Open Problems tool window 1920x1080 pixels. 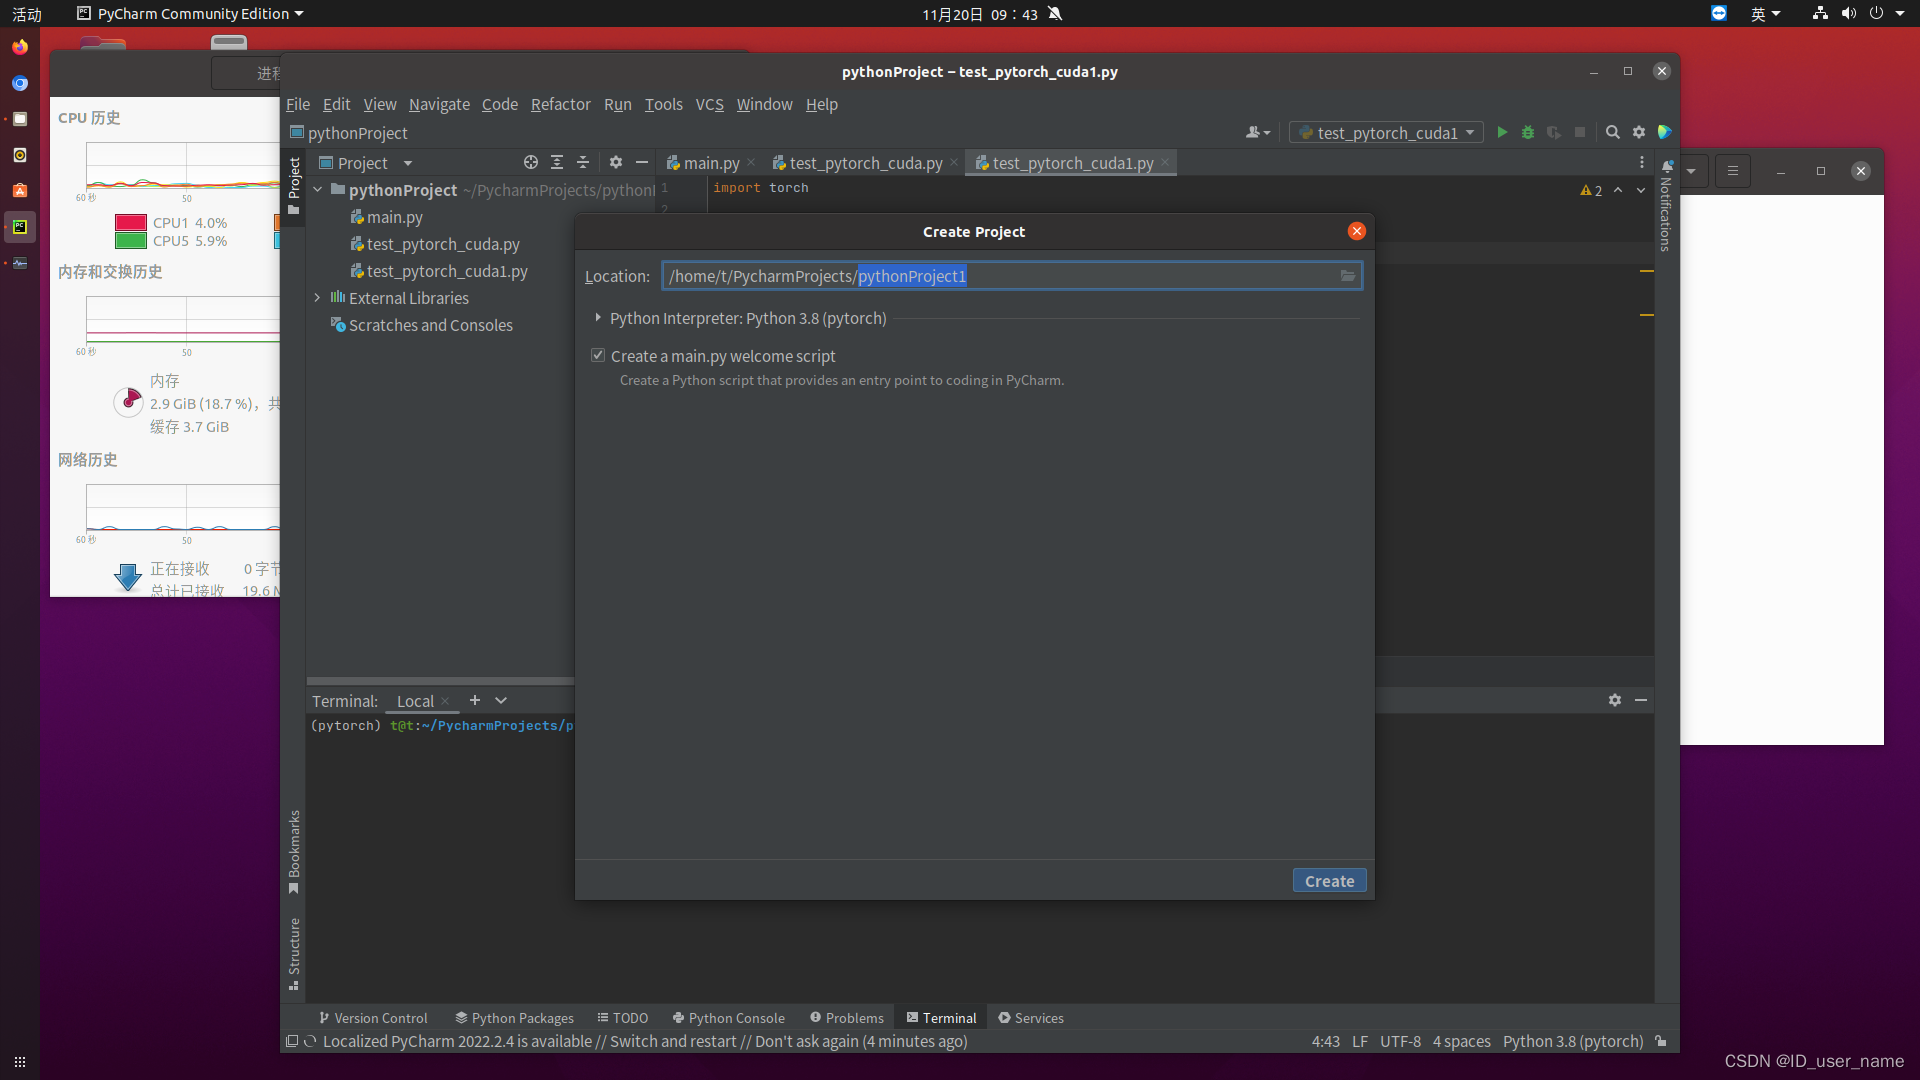pos(847,1017)
